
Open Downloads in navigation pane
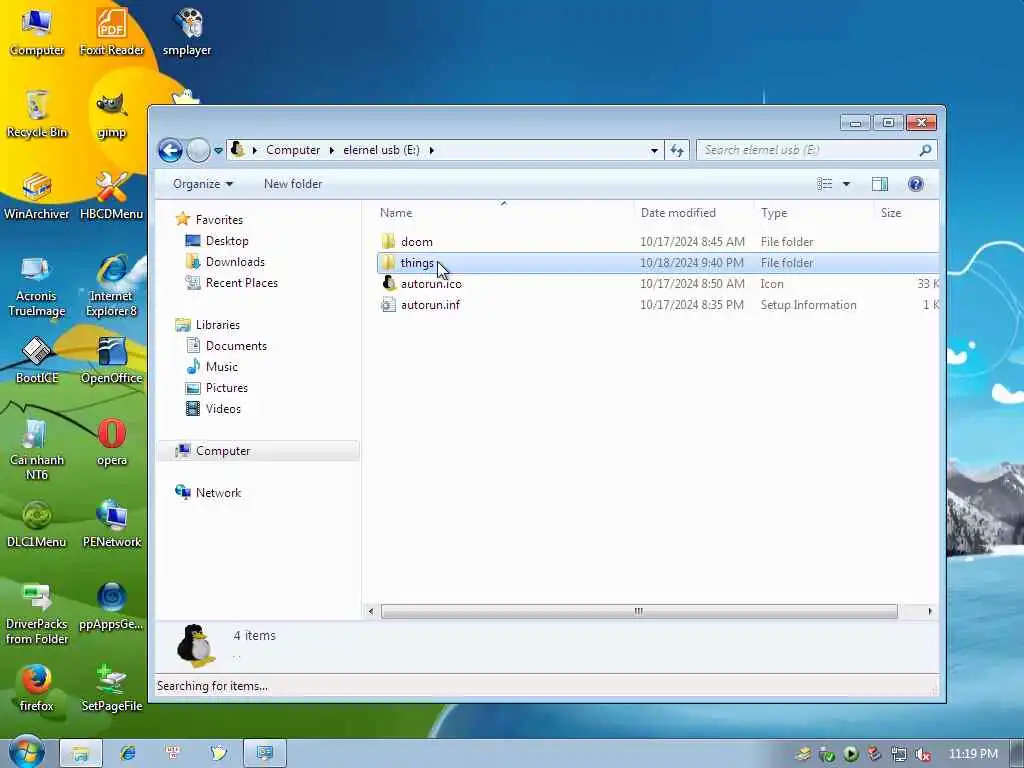click(x=235, y=262)
